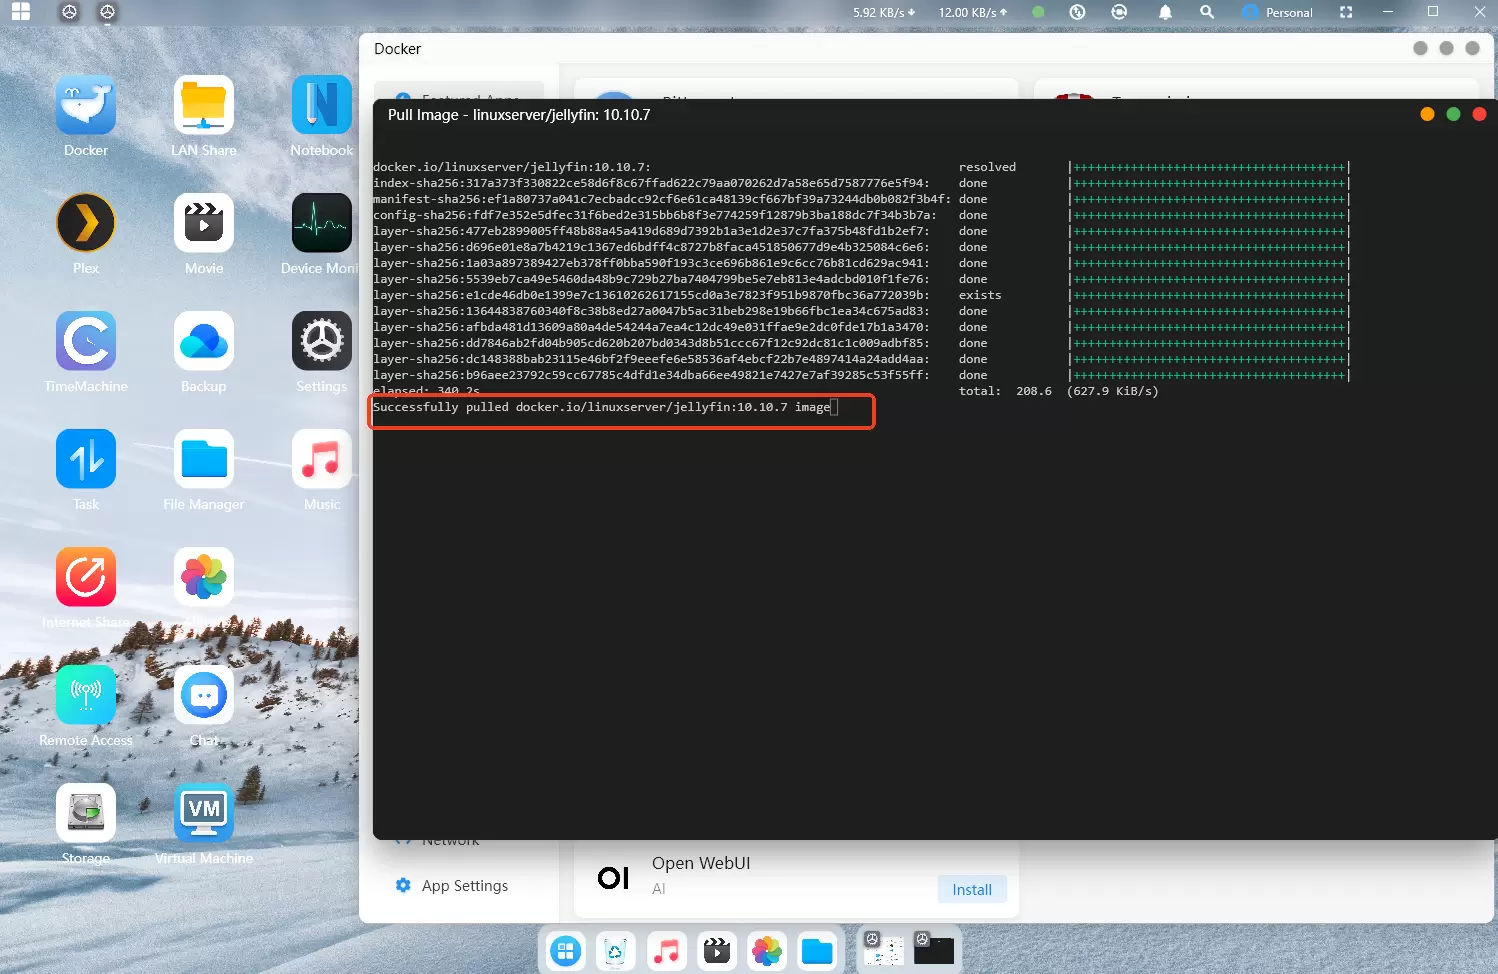This screenshot has height=974, width=1498.
Task: Open the File Manager folder in the dock
Action: coord(817,951)
